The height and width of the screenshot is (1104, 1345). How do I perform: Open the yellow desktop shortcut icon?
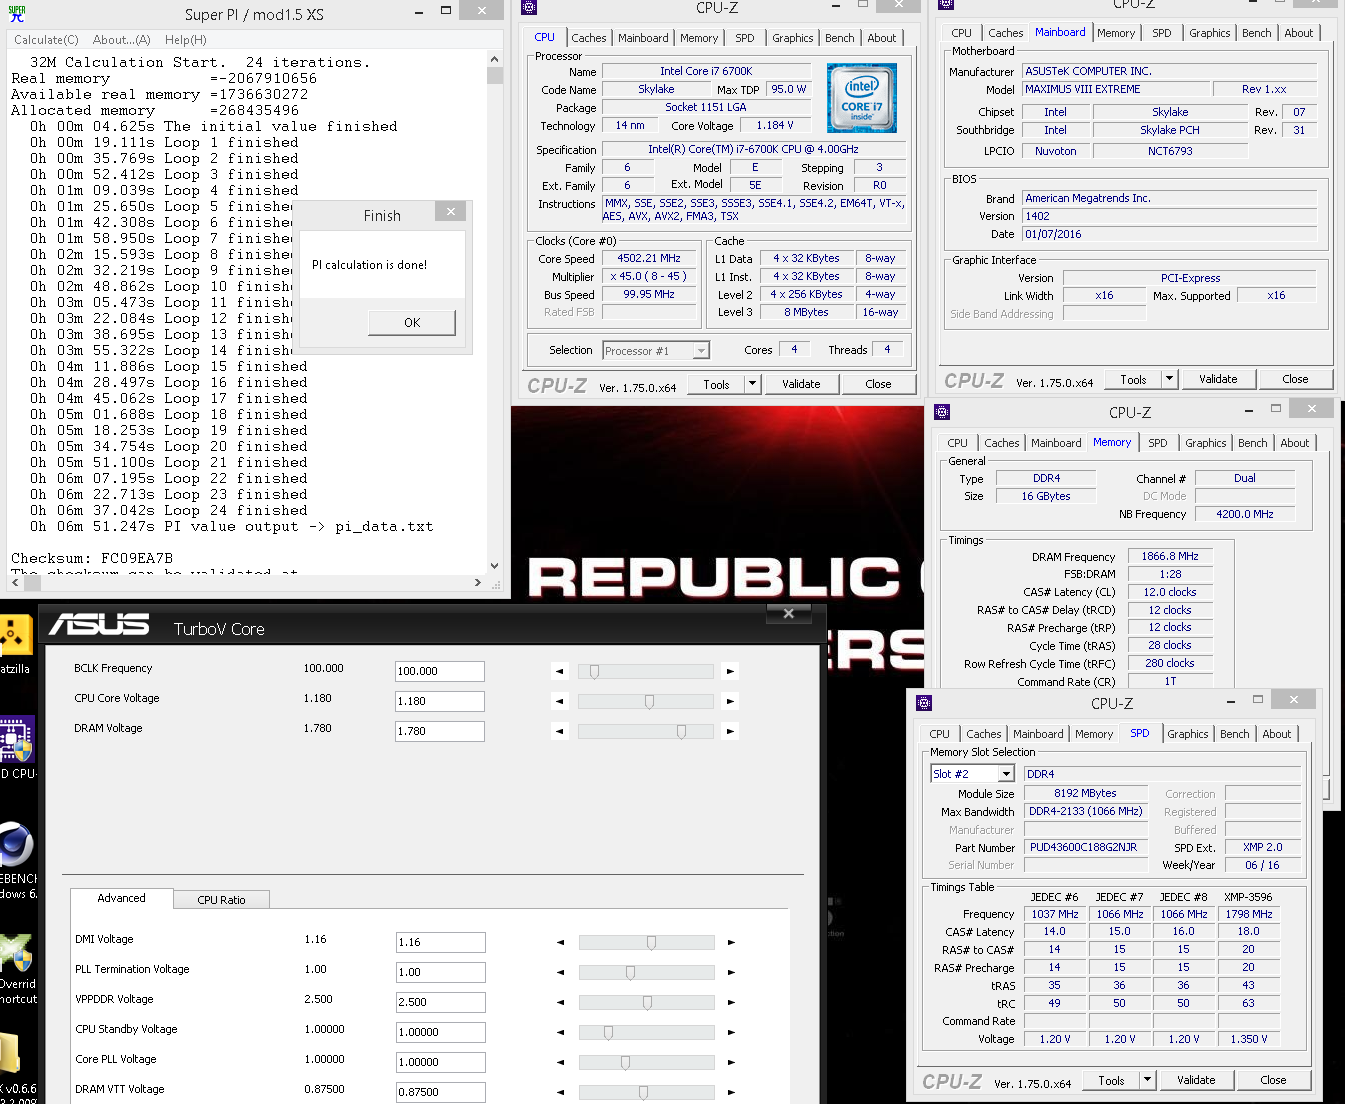click(14, 635)
